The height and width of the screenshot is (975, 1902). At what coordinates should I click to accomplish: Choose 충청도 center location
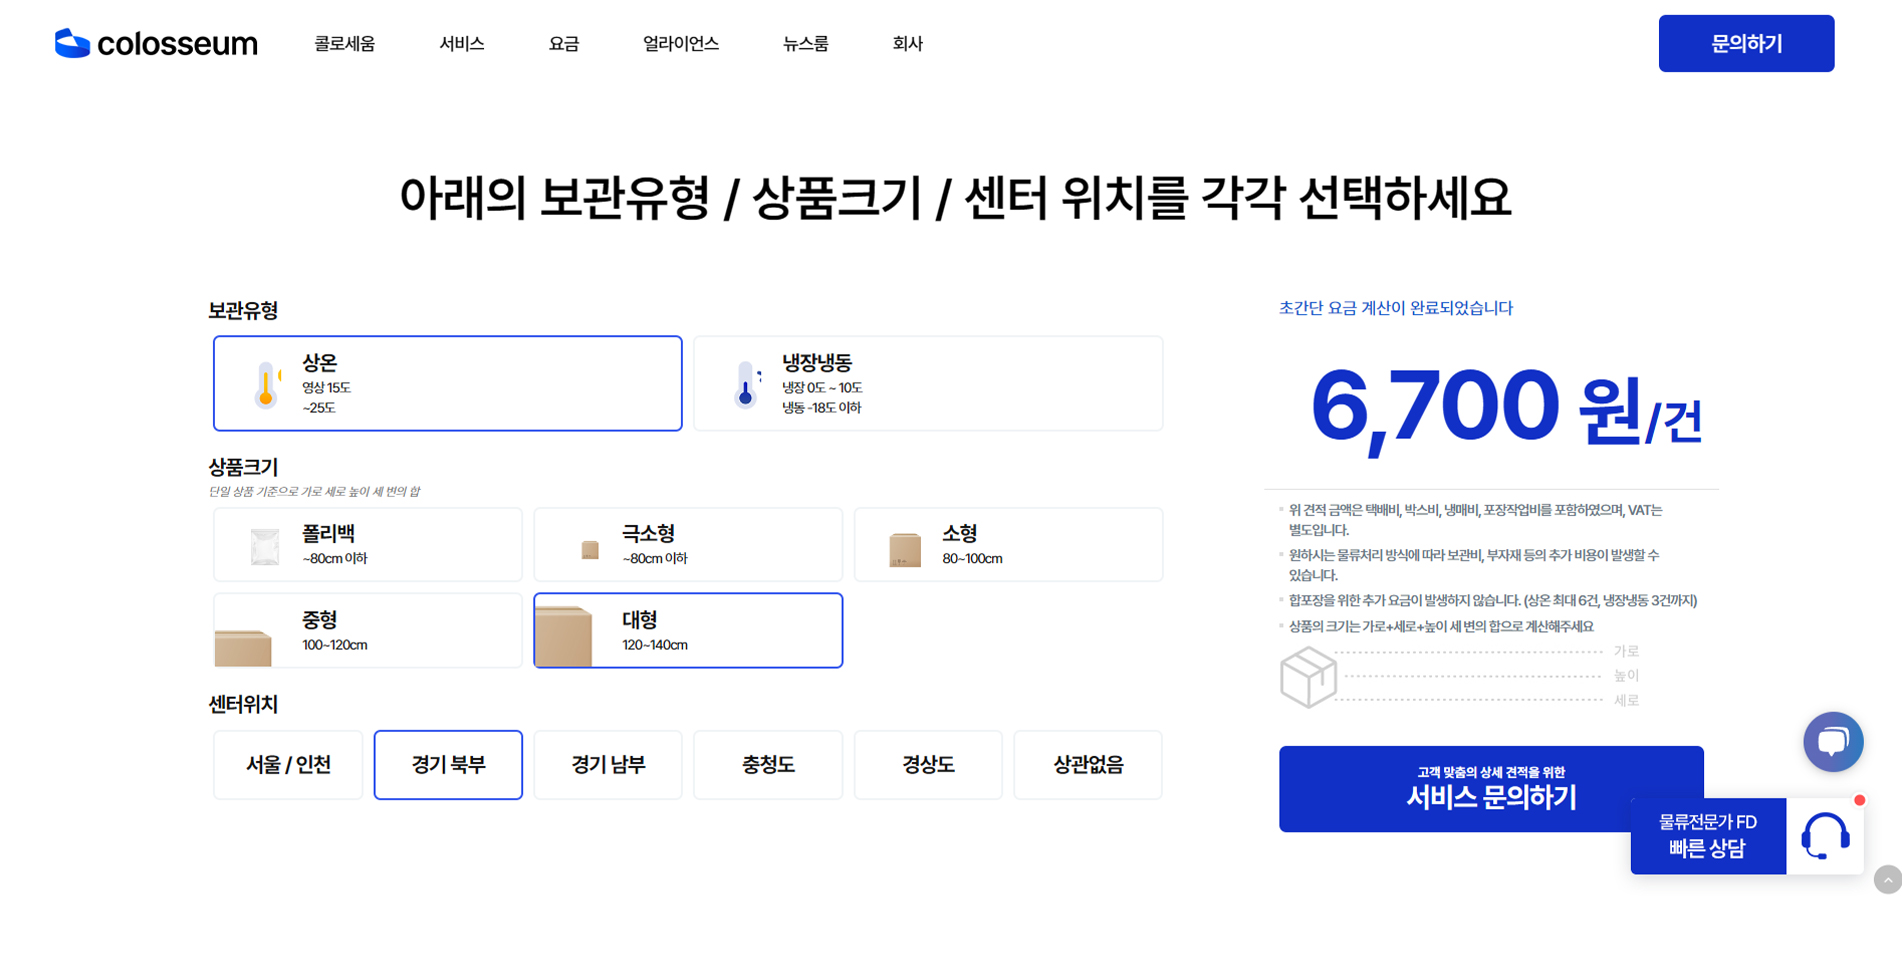768,765
